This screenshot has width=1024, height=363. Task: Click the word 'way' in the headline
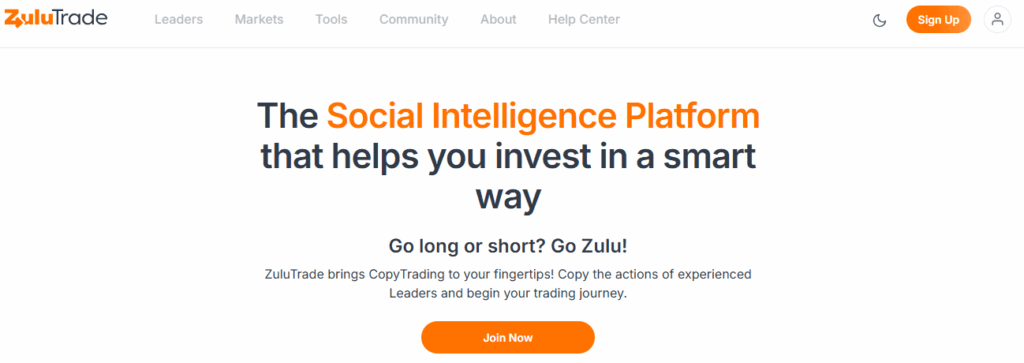pos(508,199)
